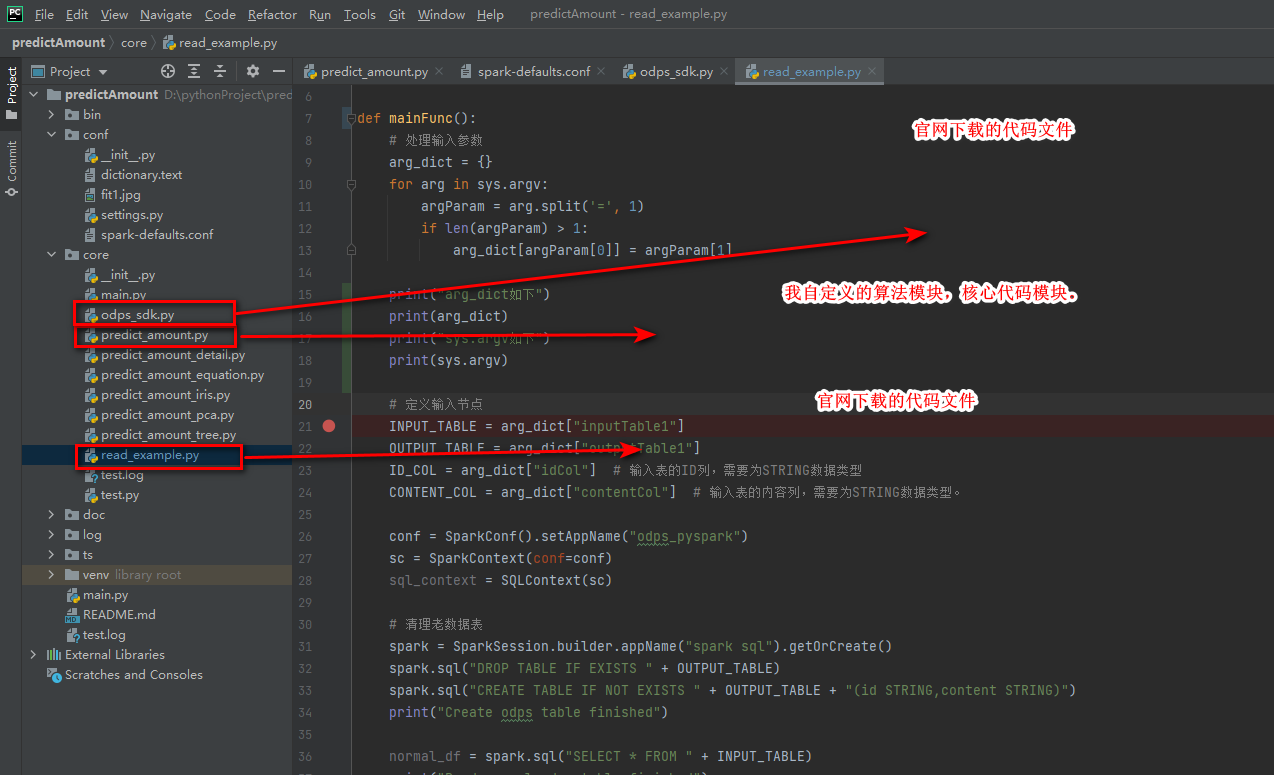Select predict_amount_pca.py in the project tree
This screenshot has width=1274, height=775.
pos(168,414)
